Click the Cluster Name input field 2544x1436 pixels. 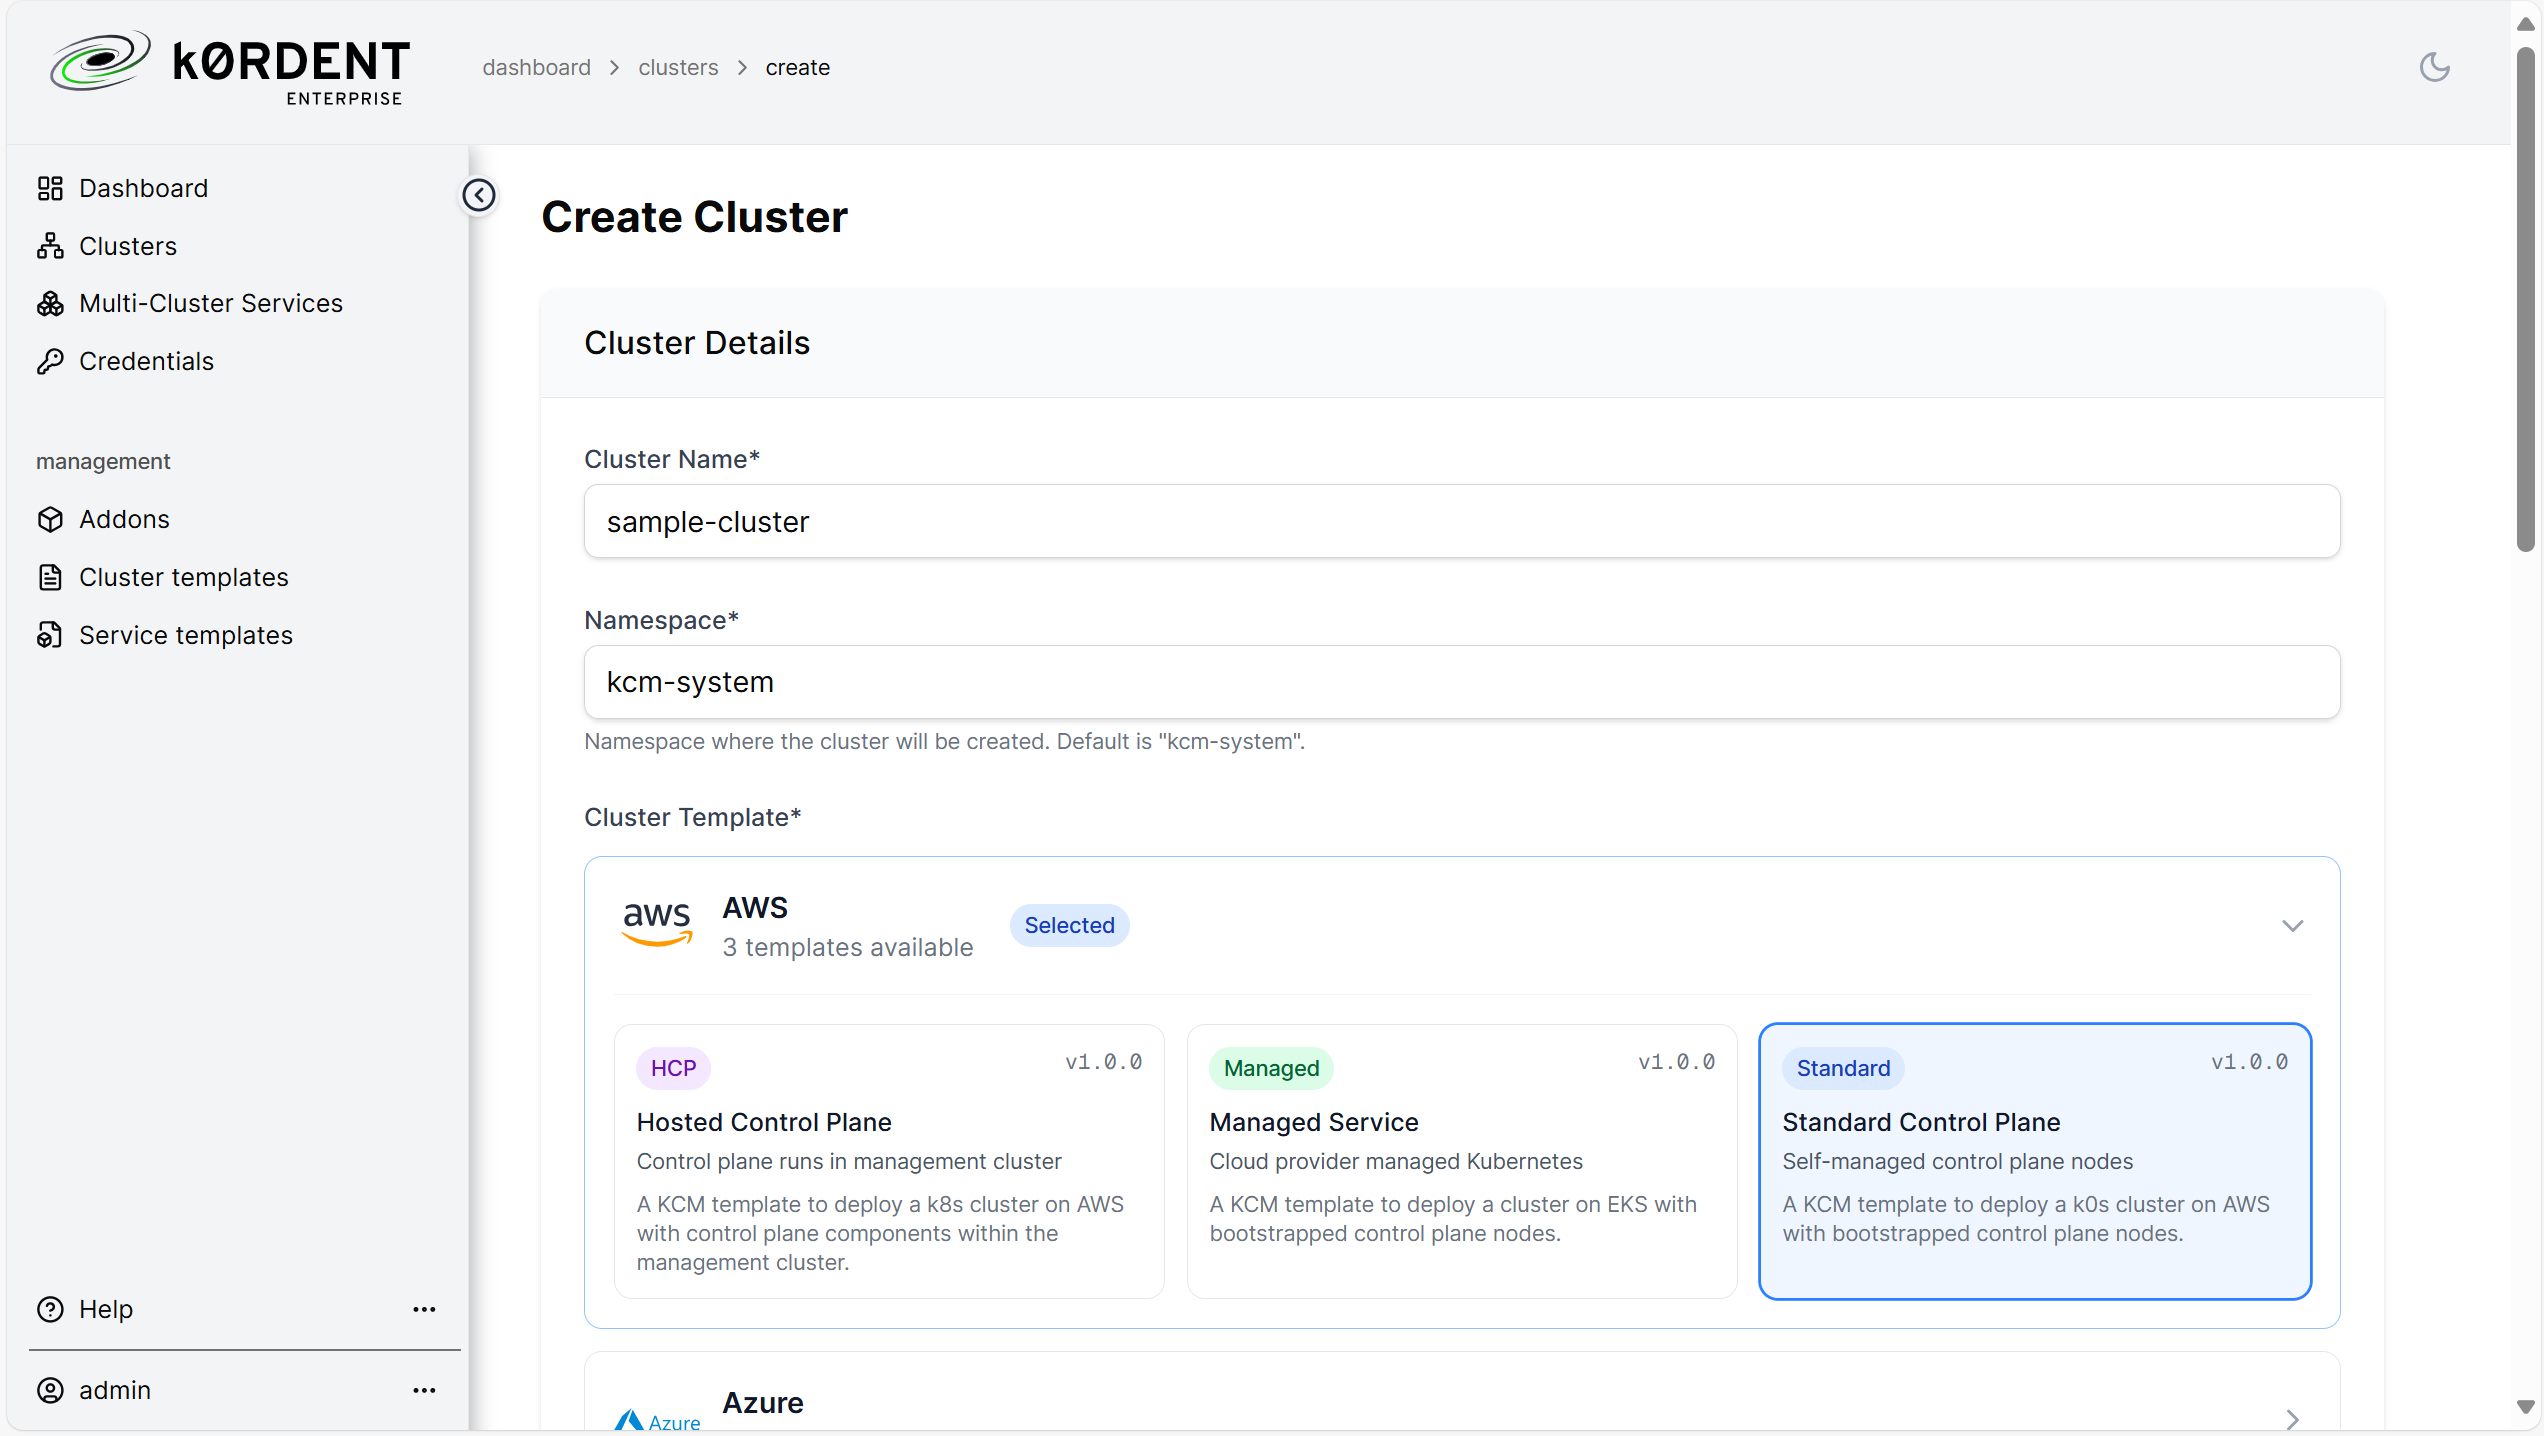coord(1461,521)
